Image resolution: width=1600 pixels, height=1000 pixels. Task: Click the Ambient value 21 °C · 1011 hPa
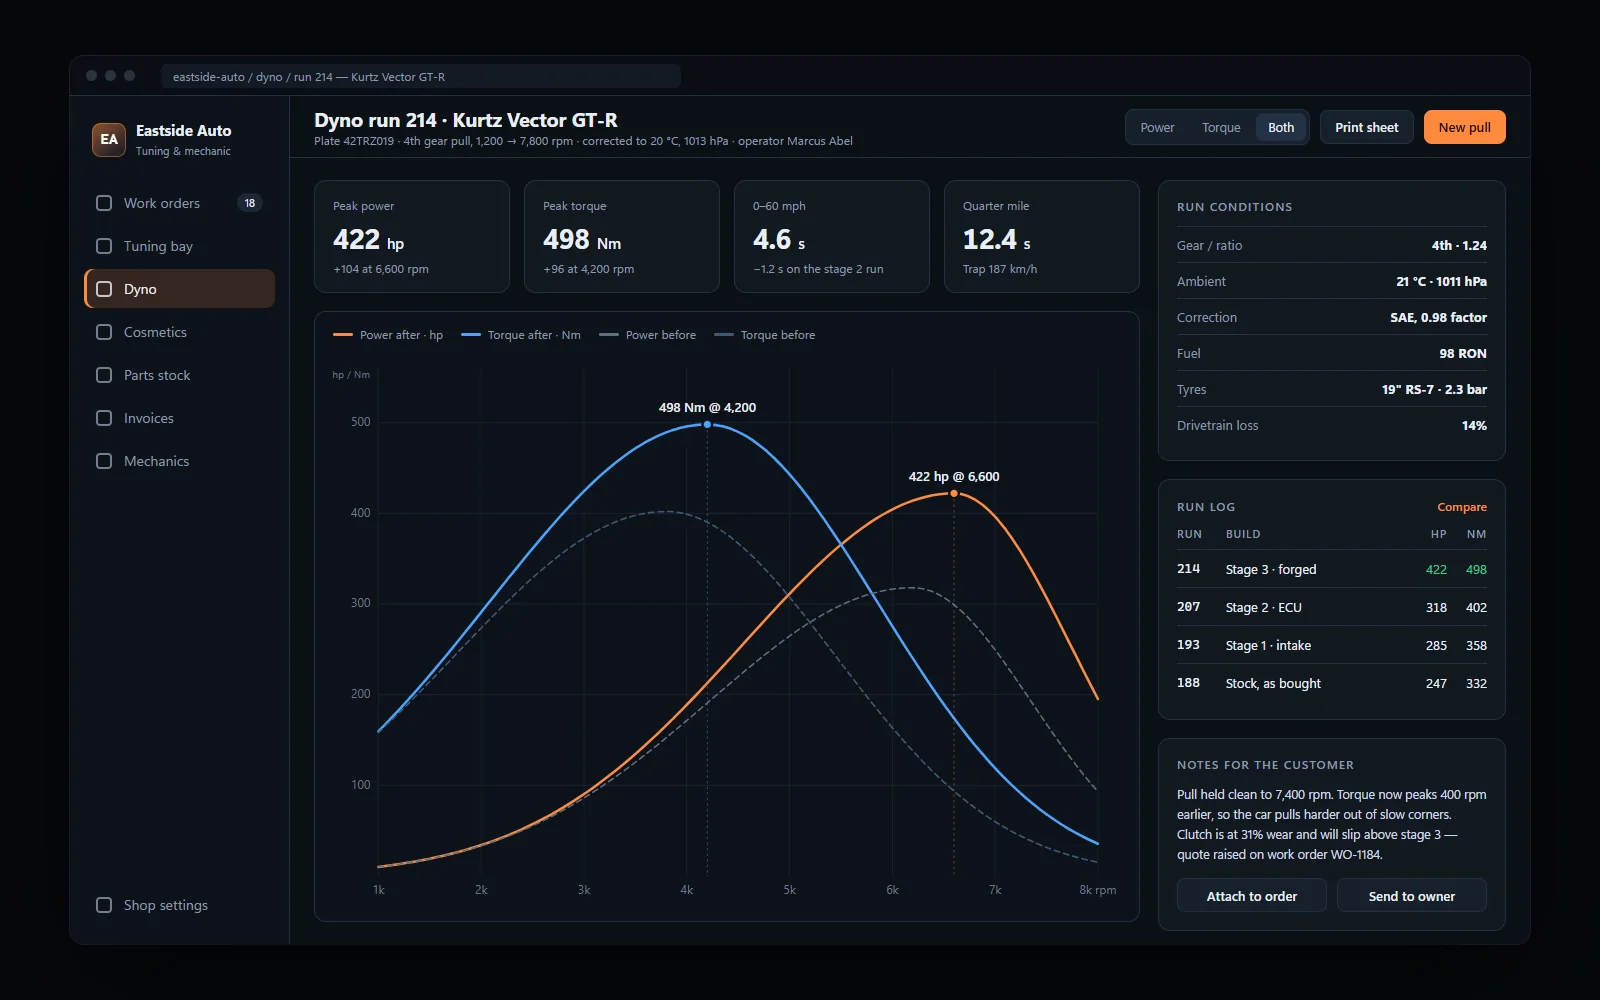tap(1441, 281)
